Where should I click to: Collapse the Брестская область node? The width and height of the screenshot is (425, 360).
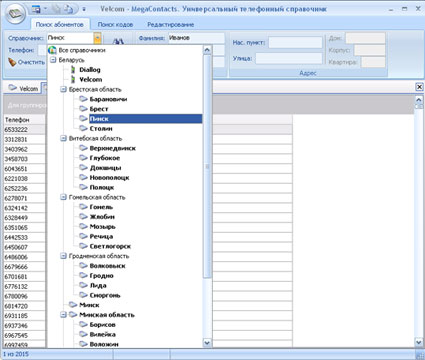[x=63, y=89]
